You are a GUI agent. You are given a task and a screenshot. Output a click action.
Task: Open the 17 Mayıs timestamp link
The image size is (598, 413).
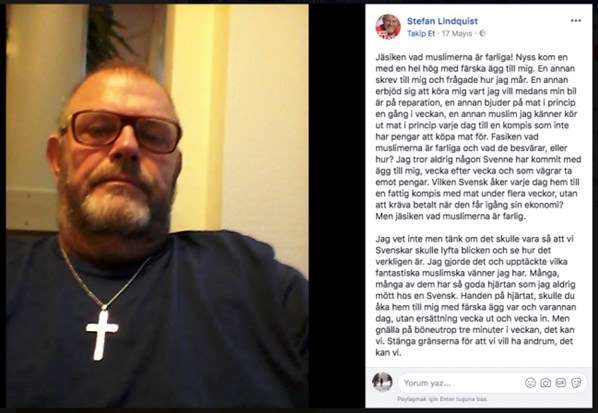click(x=457, y=34)
